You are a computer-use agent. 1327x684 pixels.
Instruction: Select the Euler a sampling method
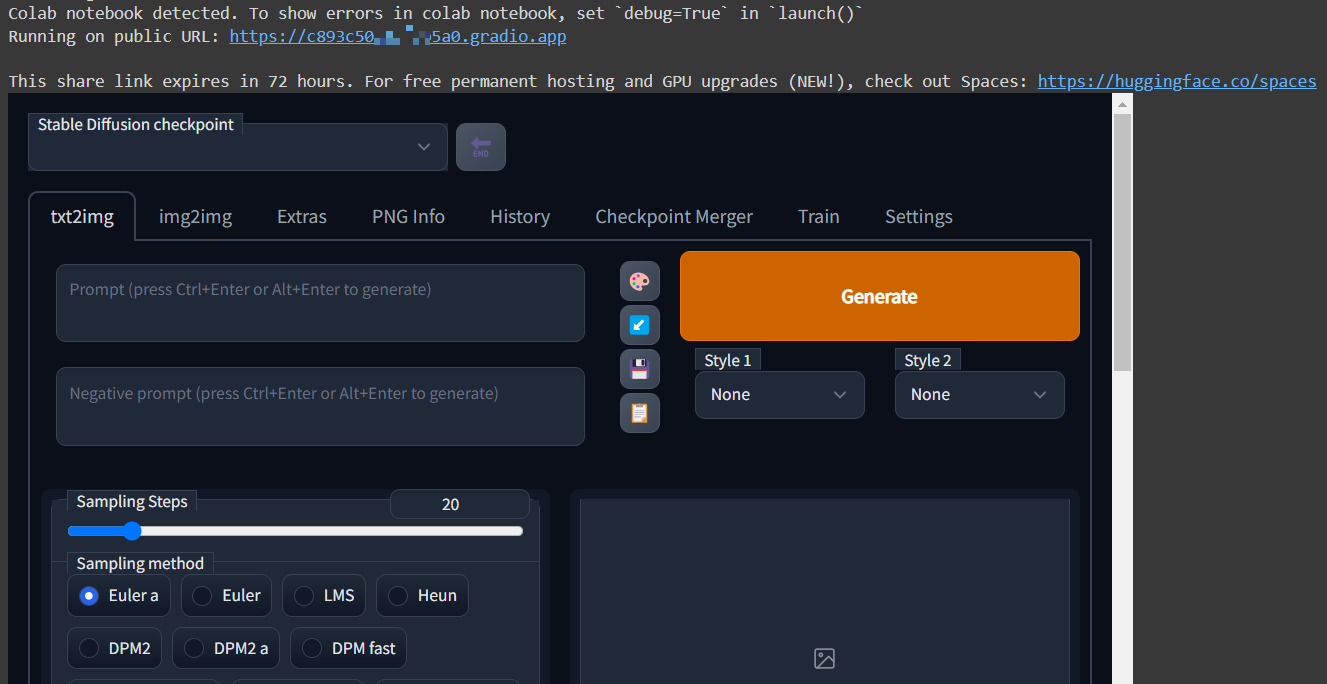(119, 595)
